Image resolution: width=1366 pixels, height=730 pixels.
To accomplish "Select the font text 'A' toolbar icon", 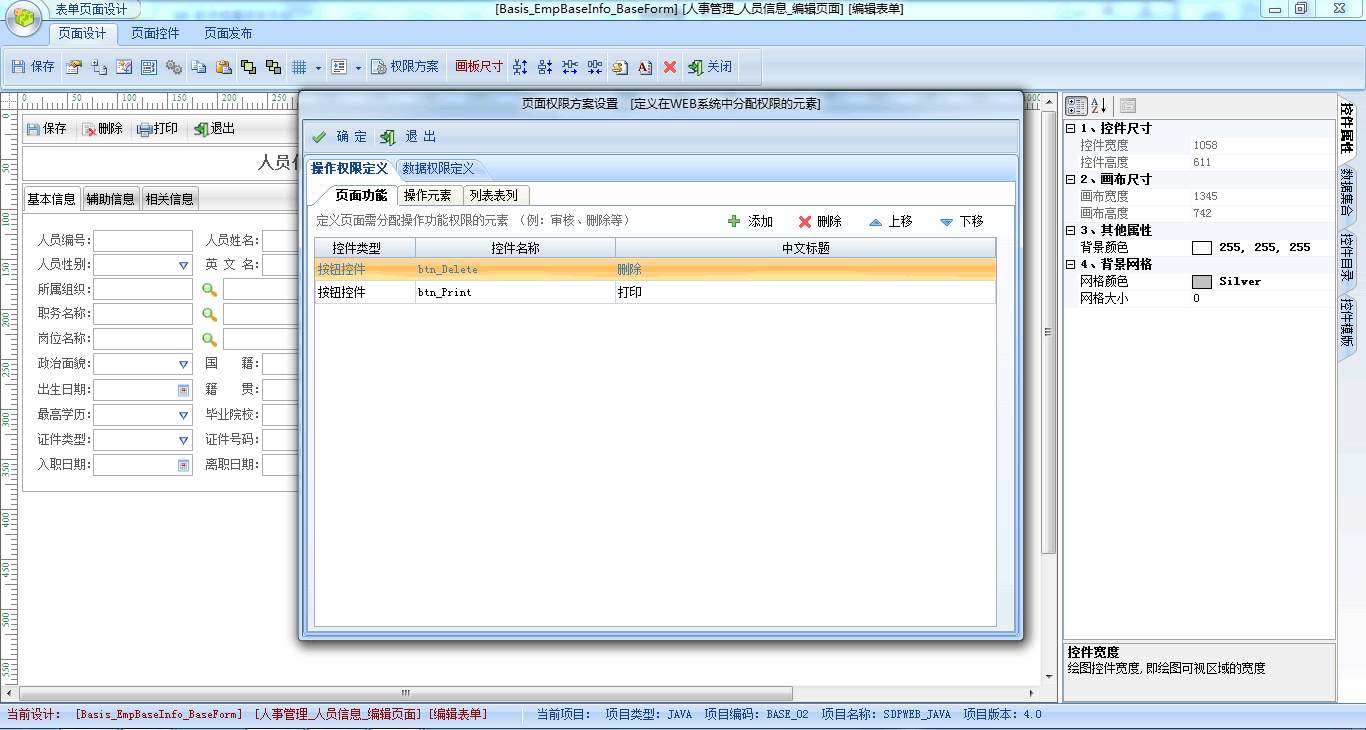I will coord(645,67).
